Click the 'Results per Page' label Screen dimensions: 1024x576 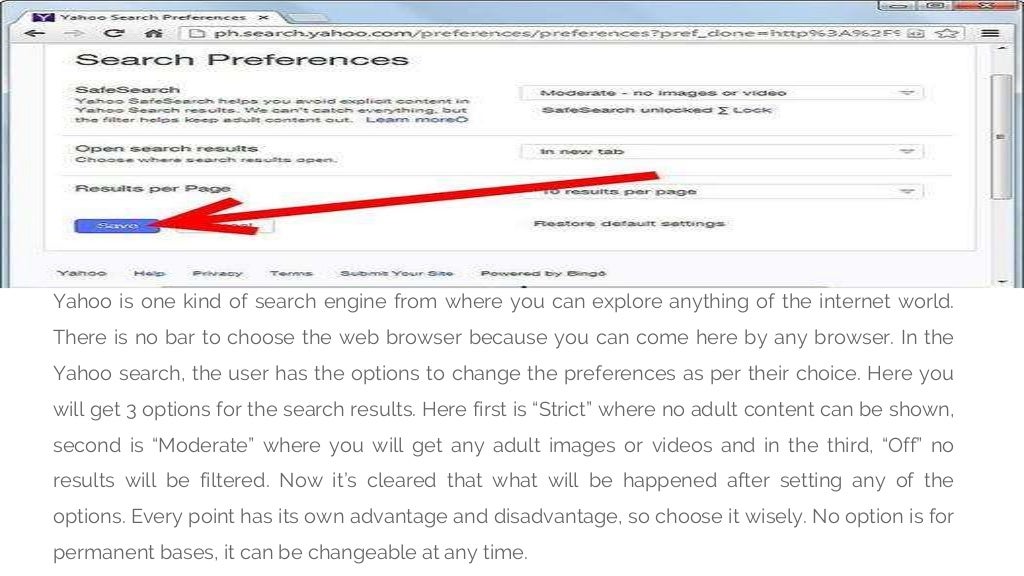tap(153, 188)
